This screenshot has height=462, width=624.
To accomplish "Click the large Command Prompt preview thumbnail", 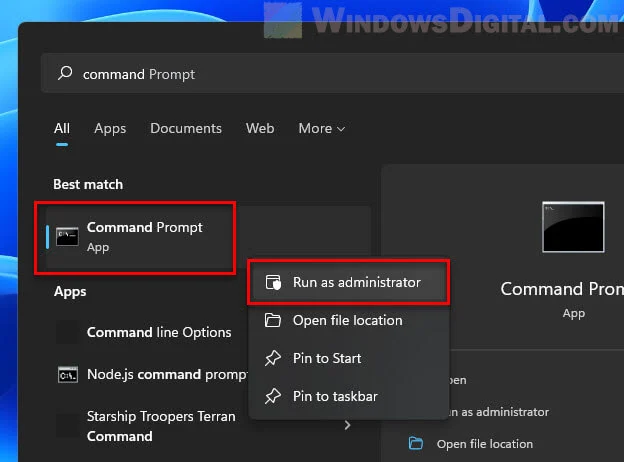I will click(x=573, y=227).
